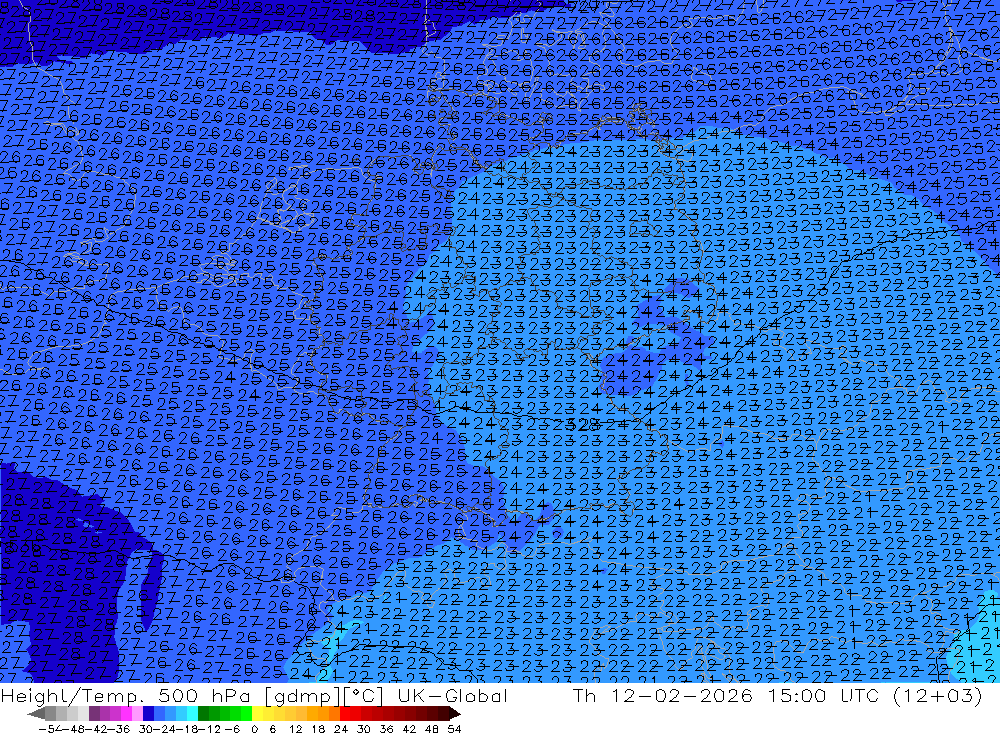1000x733 pixels.
Task: Click the '-54' legend value
Action: point(49,729)
